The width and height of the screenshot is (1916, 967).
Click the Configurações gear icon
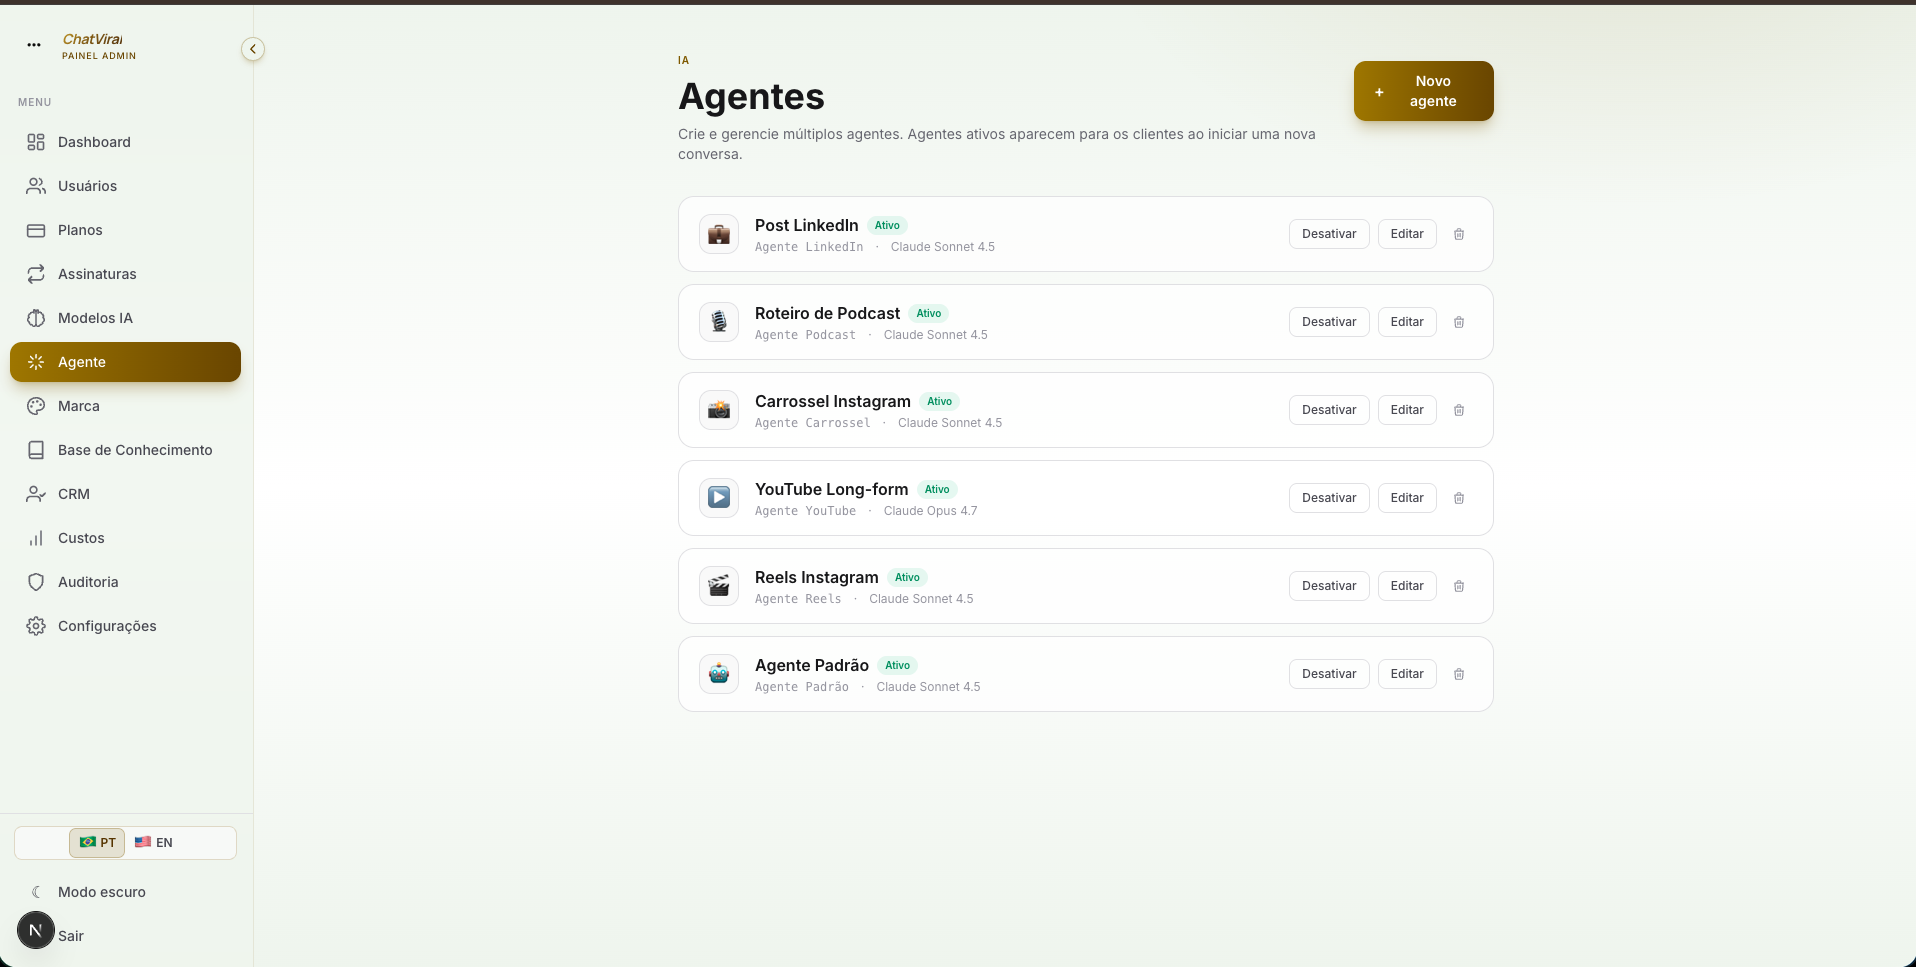pyautogui.click(x=36, y=626)
